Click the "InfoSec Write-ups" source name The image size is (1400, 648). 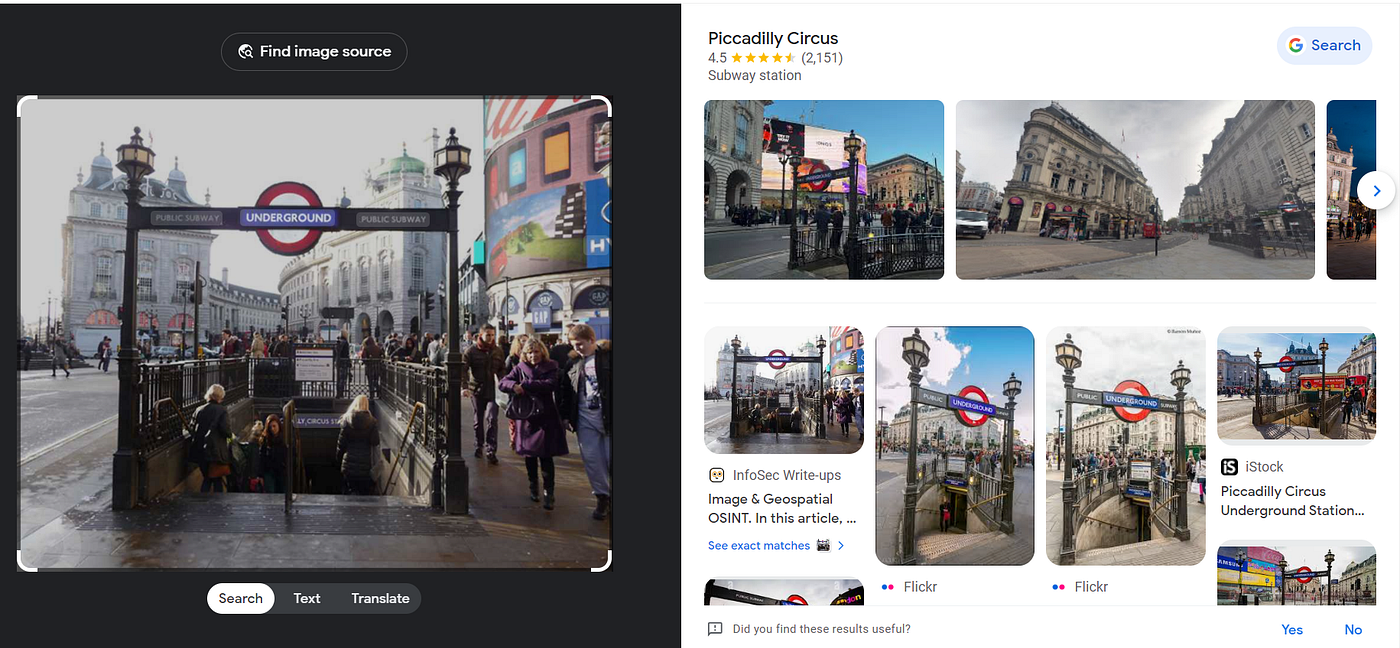point(787,475)
